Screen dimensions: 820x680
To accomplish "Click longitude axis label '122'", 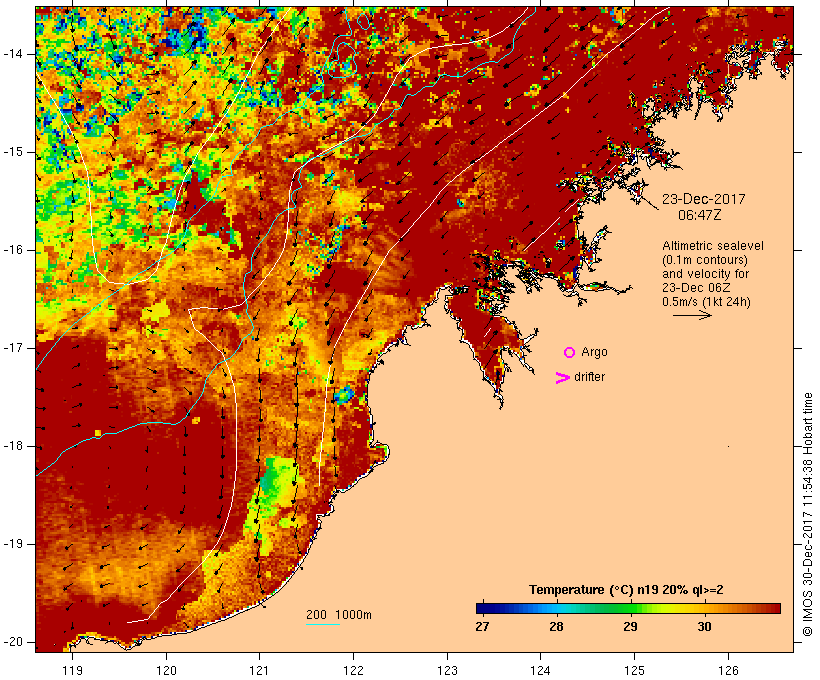I will 354,670.
